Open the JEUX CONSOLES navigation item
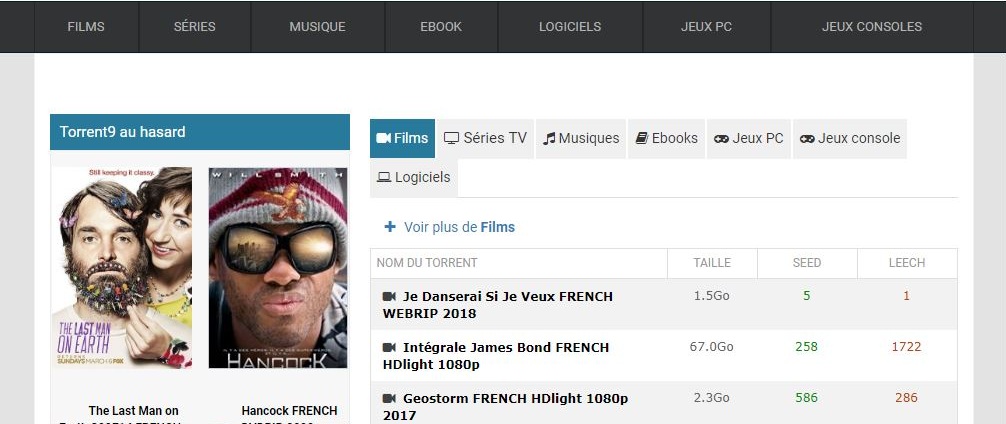The height and width of the screenshot is (424, 1006). (872, 27)
